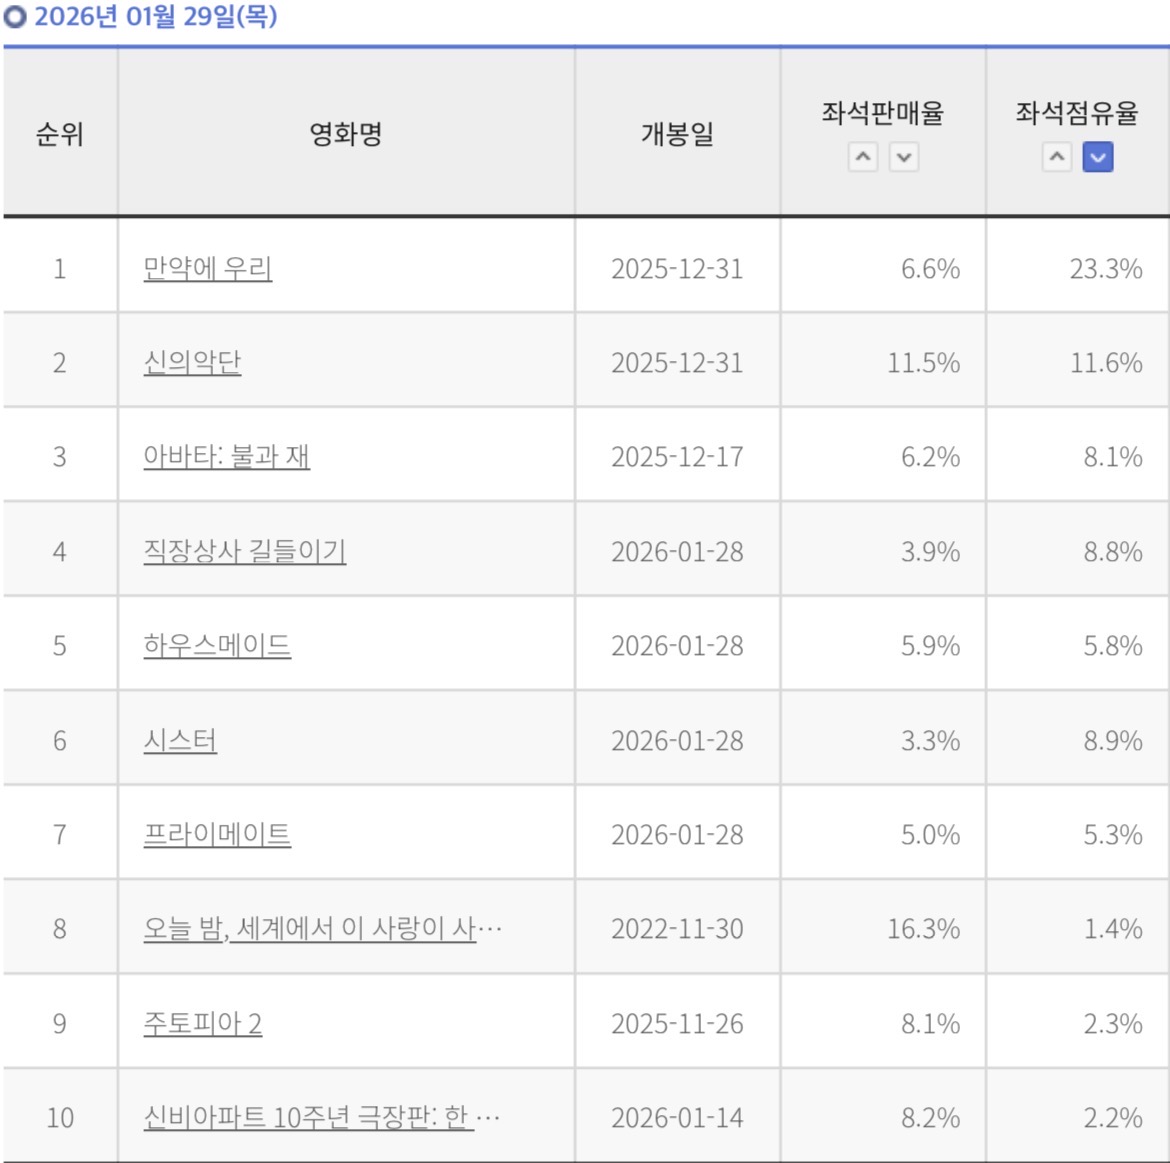This screenshot has width=1170, height=1163.
Task: Click the 순위 column header
Action: coord(60,134)
